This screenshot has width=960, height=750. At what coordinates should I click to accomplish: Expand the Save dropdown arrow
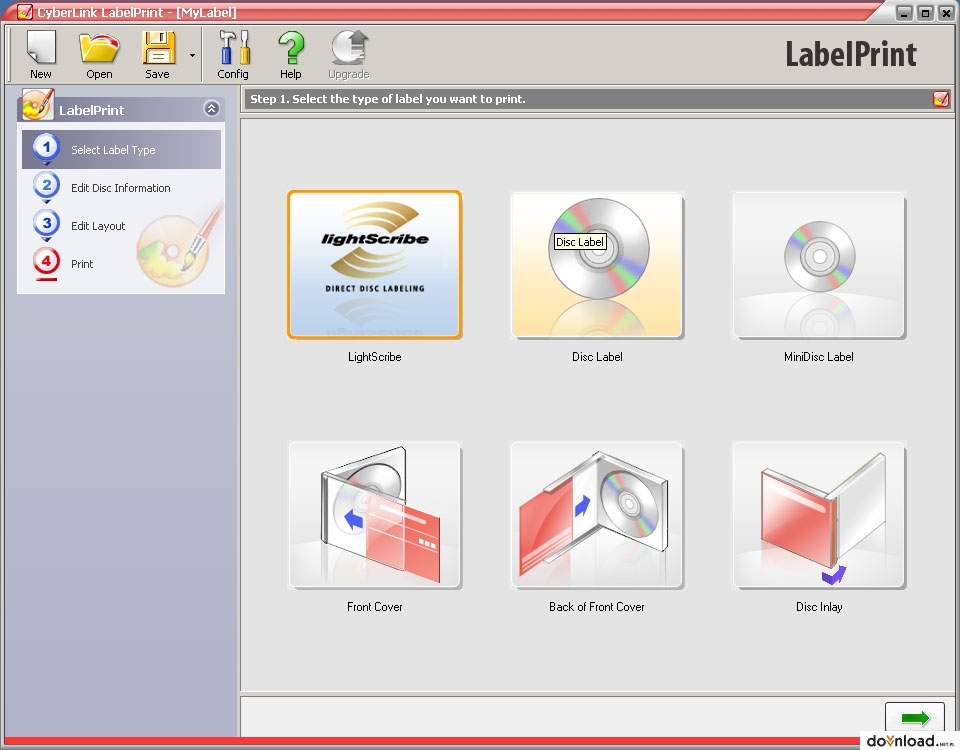[x=192, y=56]
